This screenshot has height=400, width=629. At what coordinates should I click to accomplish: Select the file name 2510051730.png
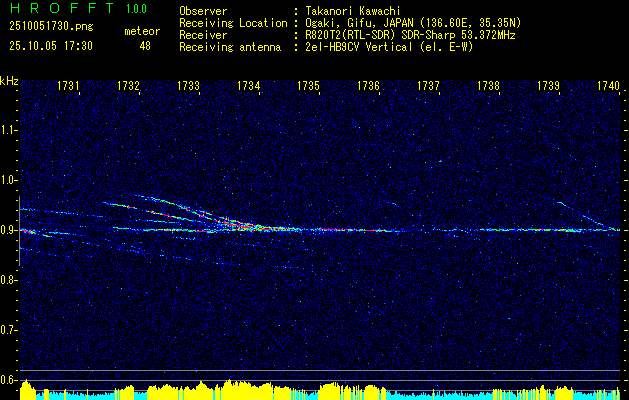(51, 27)
